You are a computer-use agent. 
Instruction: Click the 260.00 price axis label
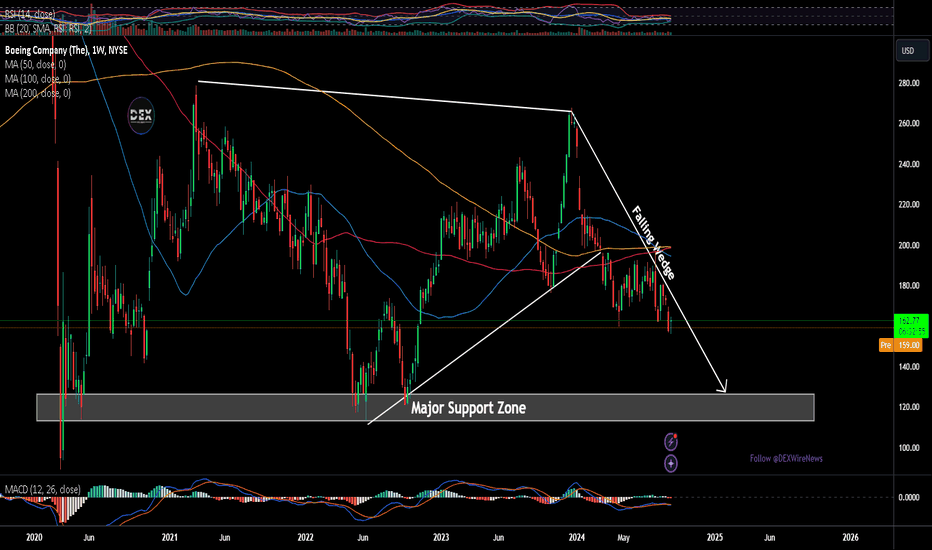[x=909, y=124]
